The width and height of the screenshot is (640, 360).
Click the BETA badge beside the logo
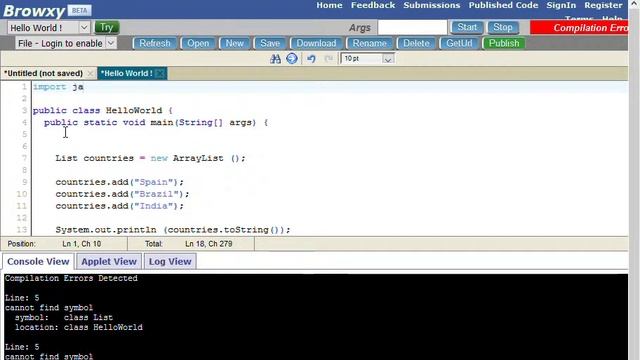tap(80, 10)
